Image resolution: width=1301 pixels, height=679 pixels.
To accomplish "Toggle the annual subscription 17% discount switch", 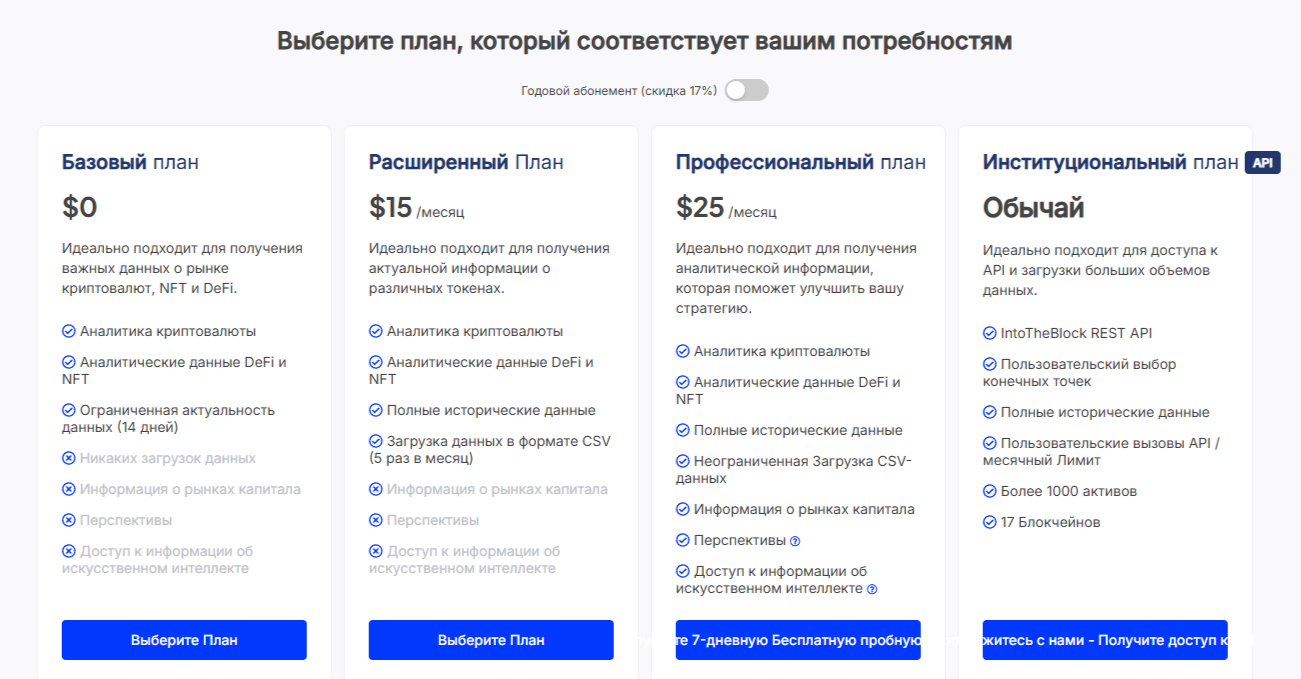I will click(x=747, y=91).
